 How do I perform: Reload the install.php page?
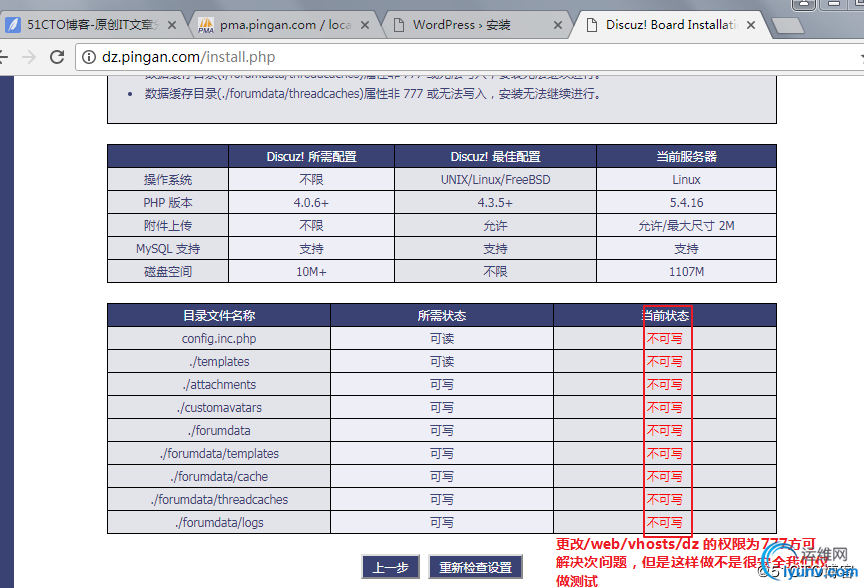[57, 57]
